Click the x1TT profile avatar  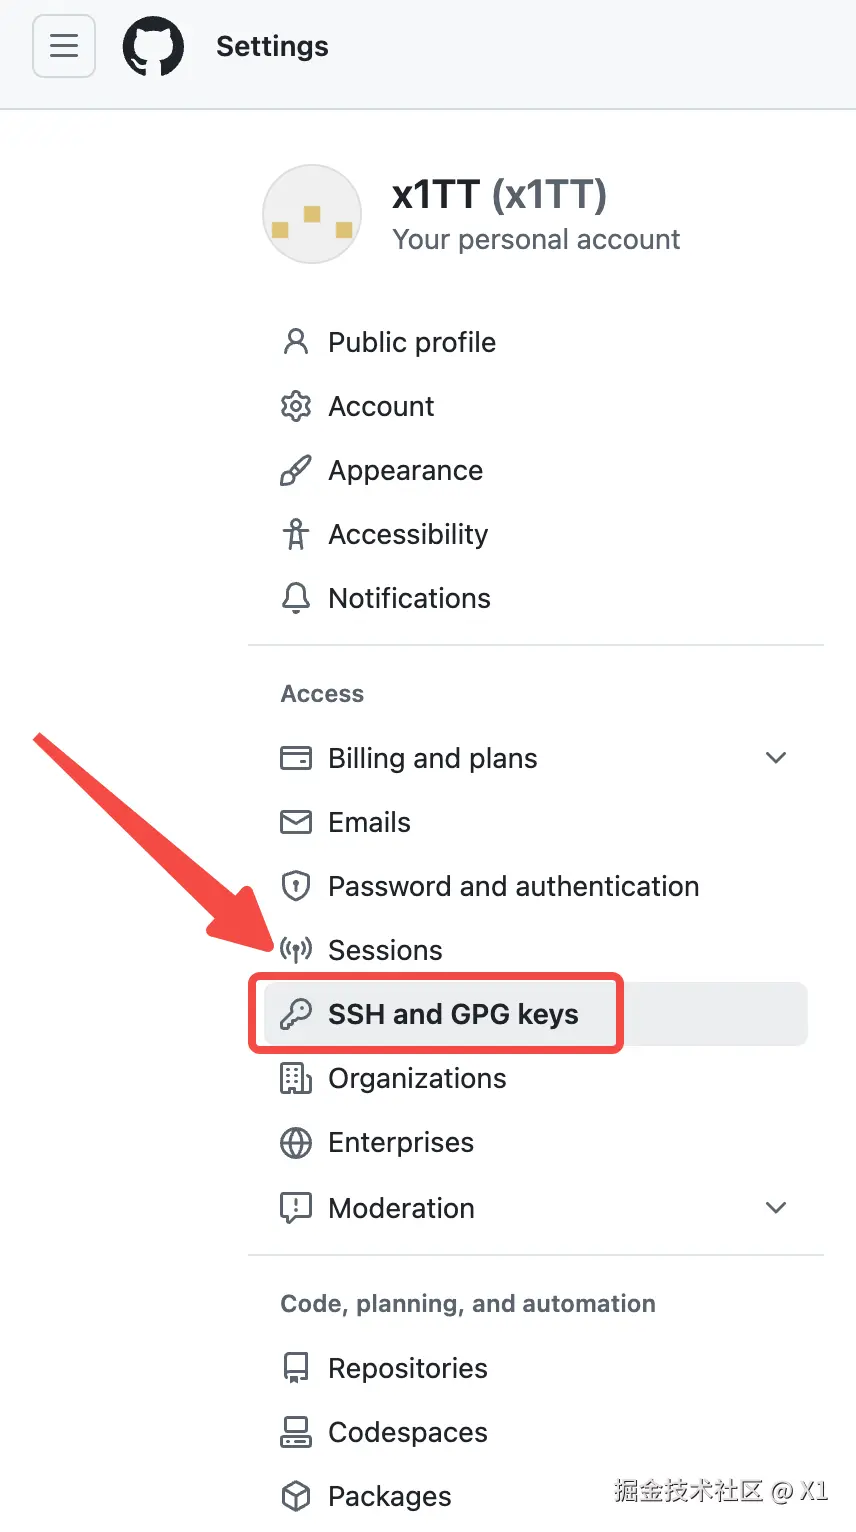(312, 214)
